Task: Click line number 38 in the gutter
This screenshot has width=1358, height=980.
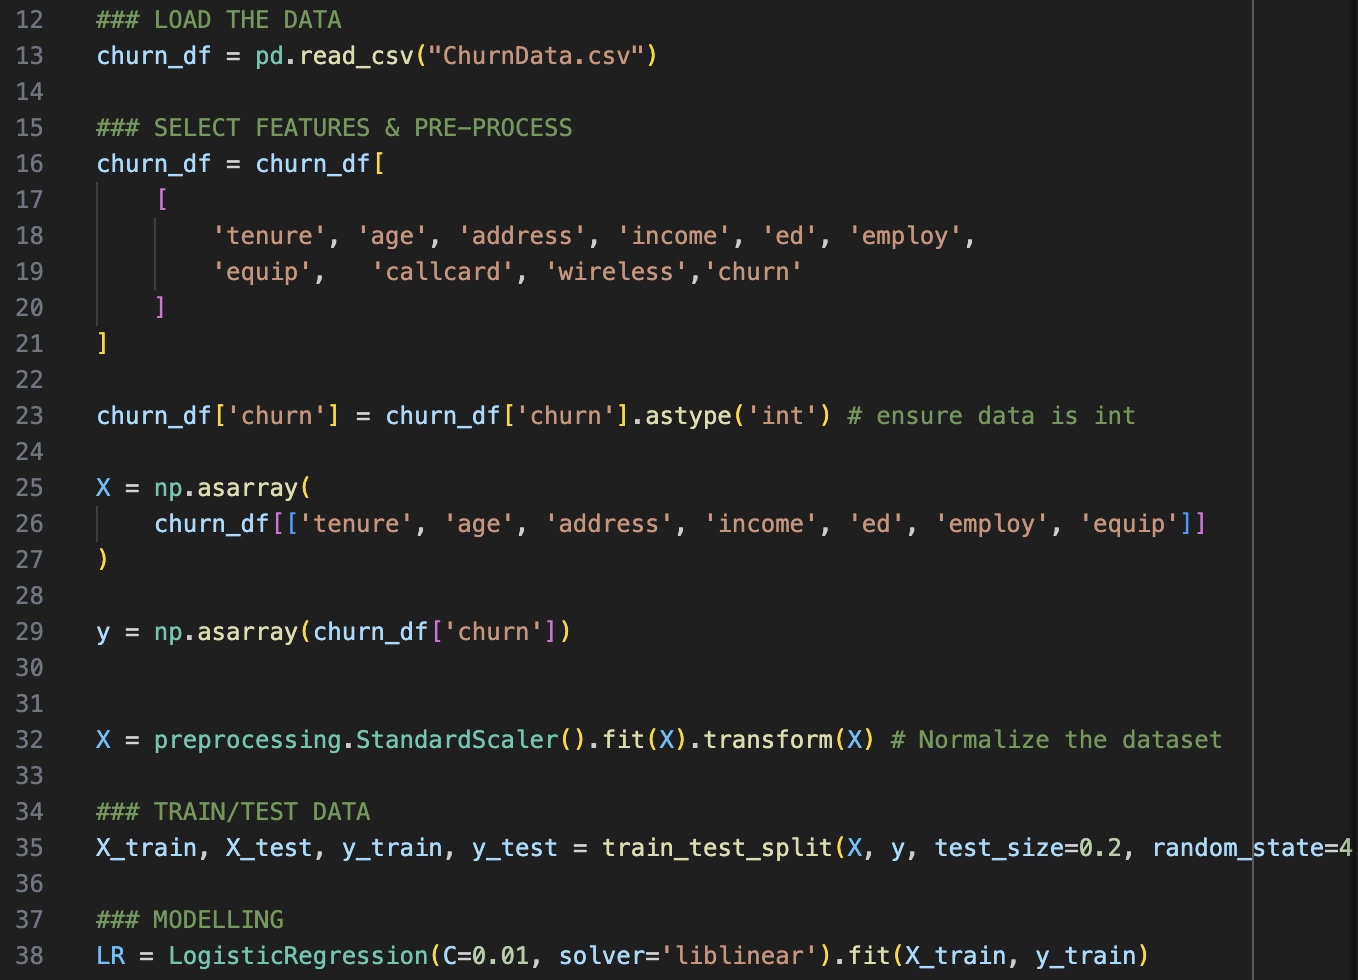Action: (29, 956)
